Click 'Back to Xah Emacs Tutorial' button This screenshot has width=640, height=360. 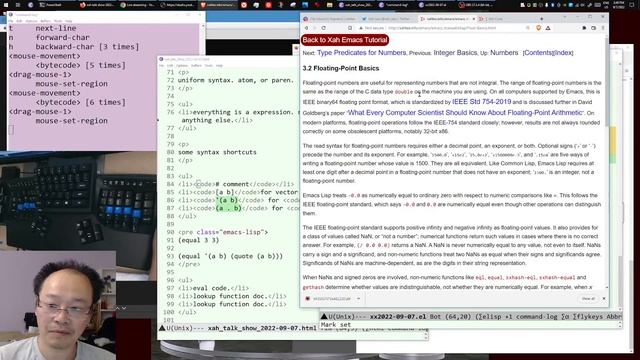click(x=344, y=40)
